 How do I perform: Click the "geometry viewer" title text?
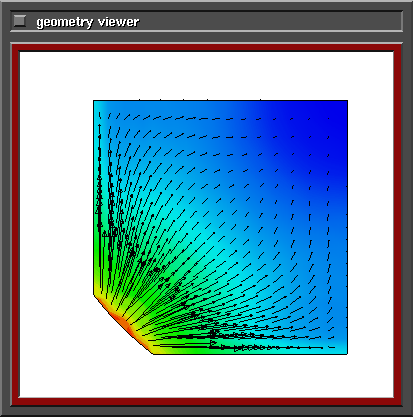point(88,22)
